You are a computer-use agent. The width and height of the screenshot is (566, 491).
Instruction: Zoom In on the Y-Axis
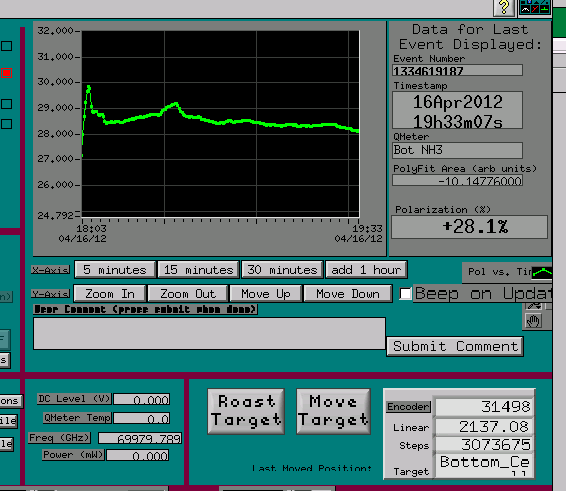(x=110, y=294)
